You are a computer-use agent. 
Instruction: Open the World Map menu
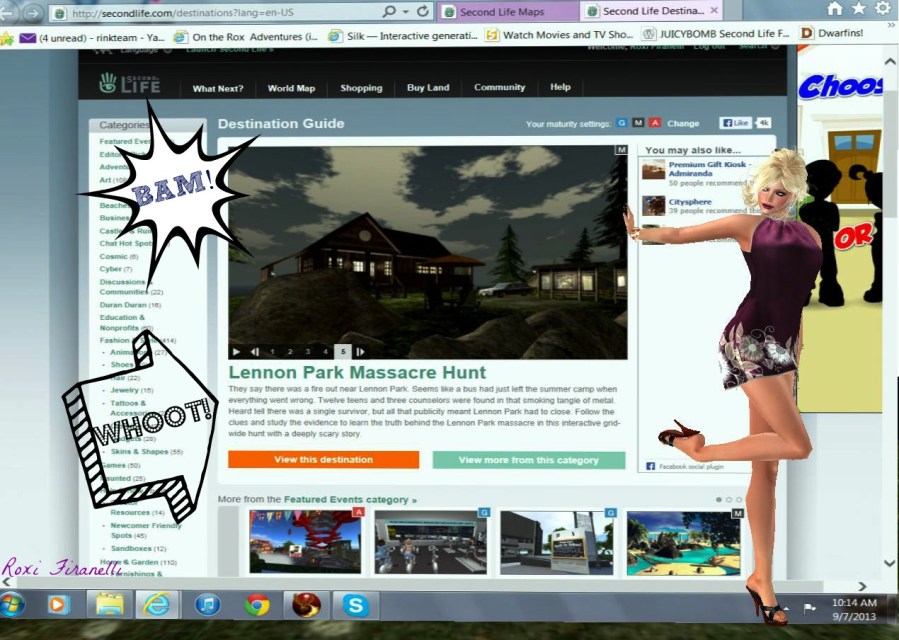(291, 88)
